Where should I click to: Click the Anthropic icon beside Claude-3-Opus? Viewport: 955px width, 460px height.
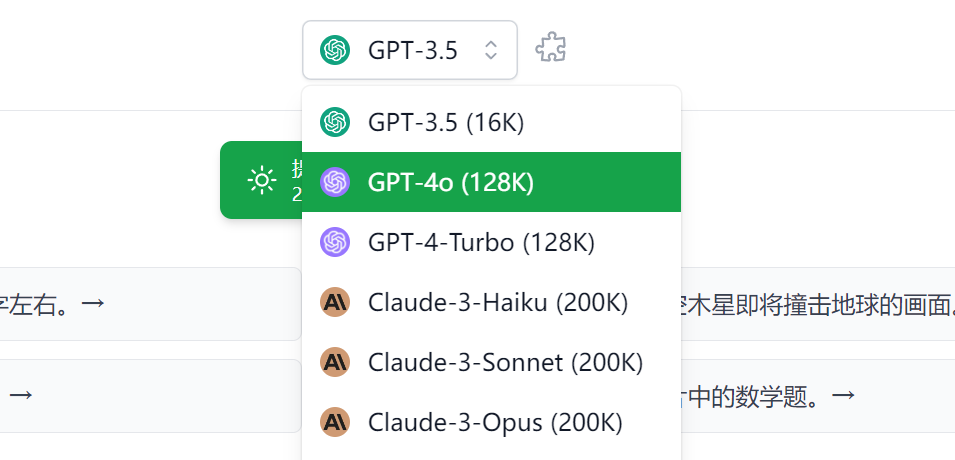[335, 422]
